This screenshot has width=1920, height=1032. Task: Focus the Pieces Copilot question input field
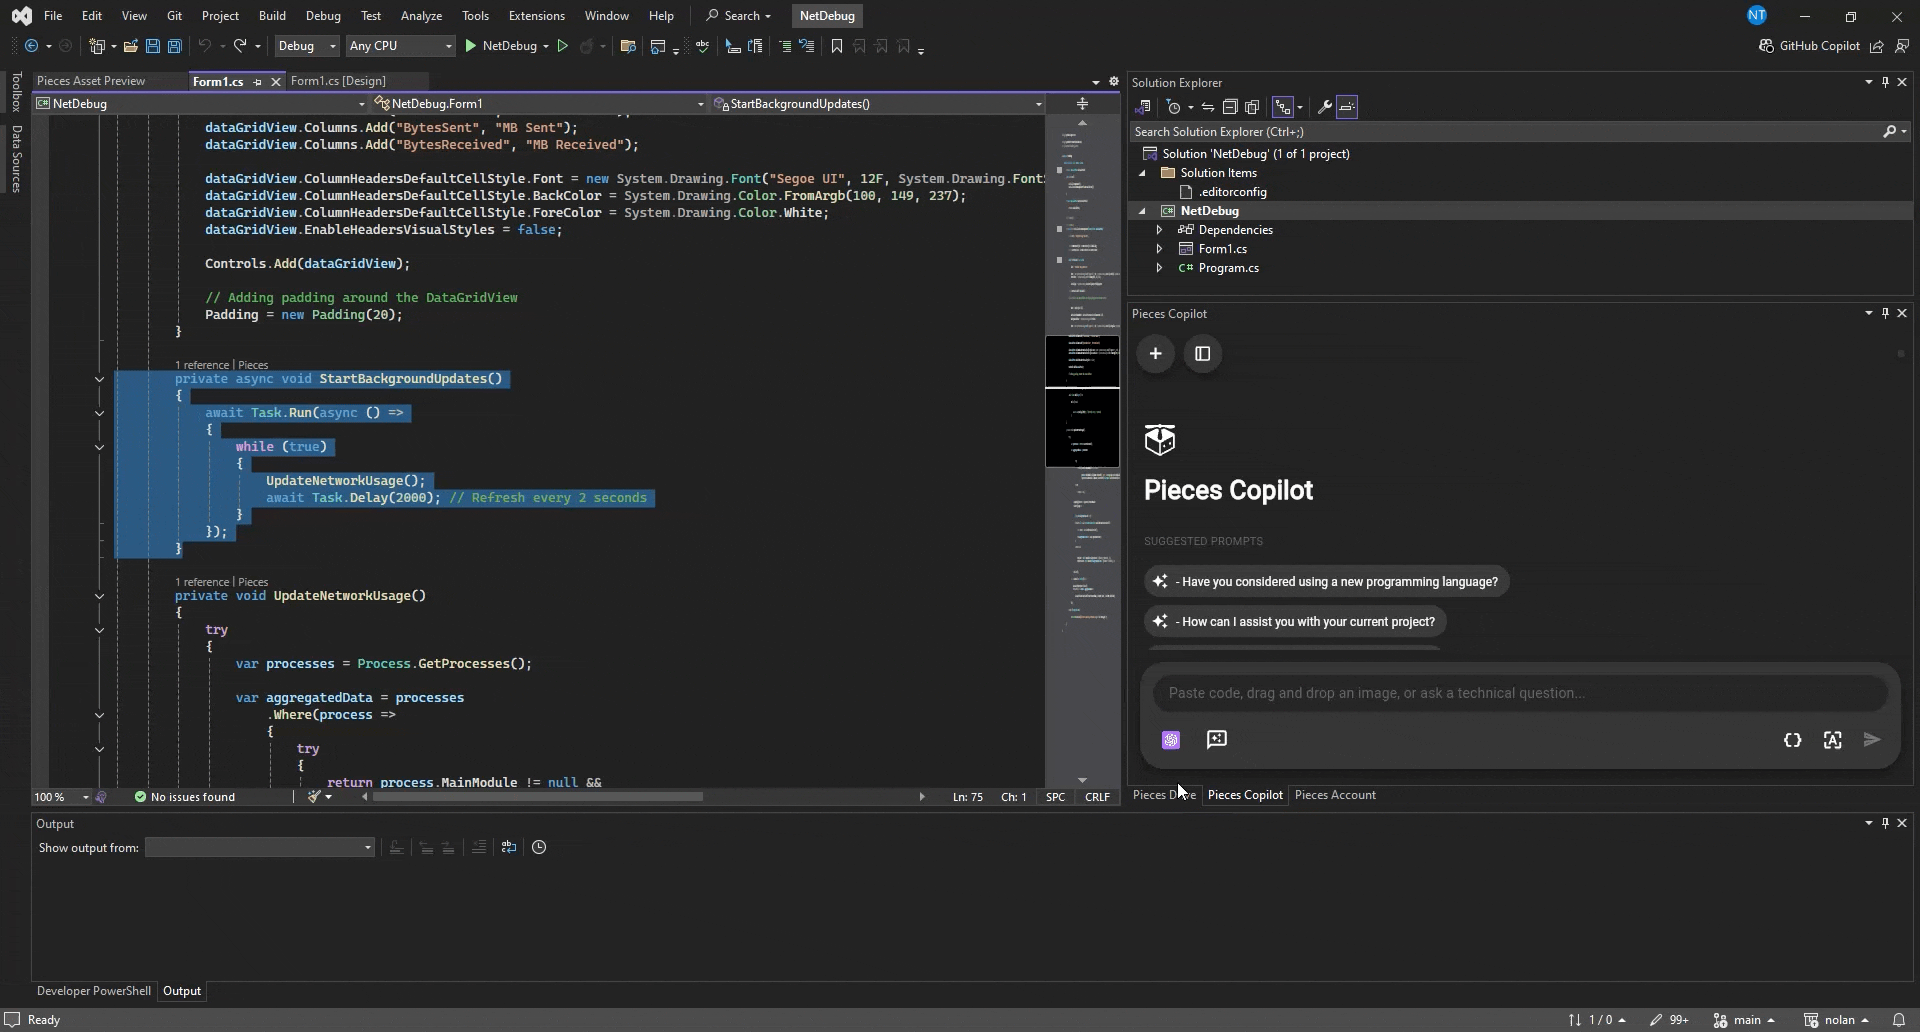point(1520,693)
